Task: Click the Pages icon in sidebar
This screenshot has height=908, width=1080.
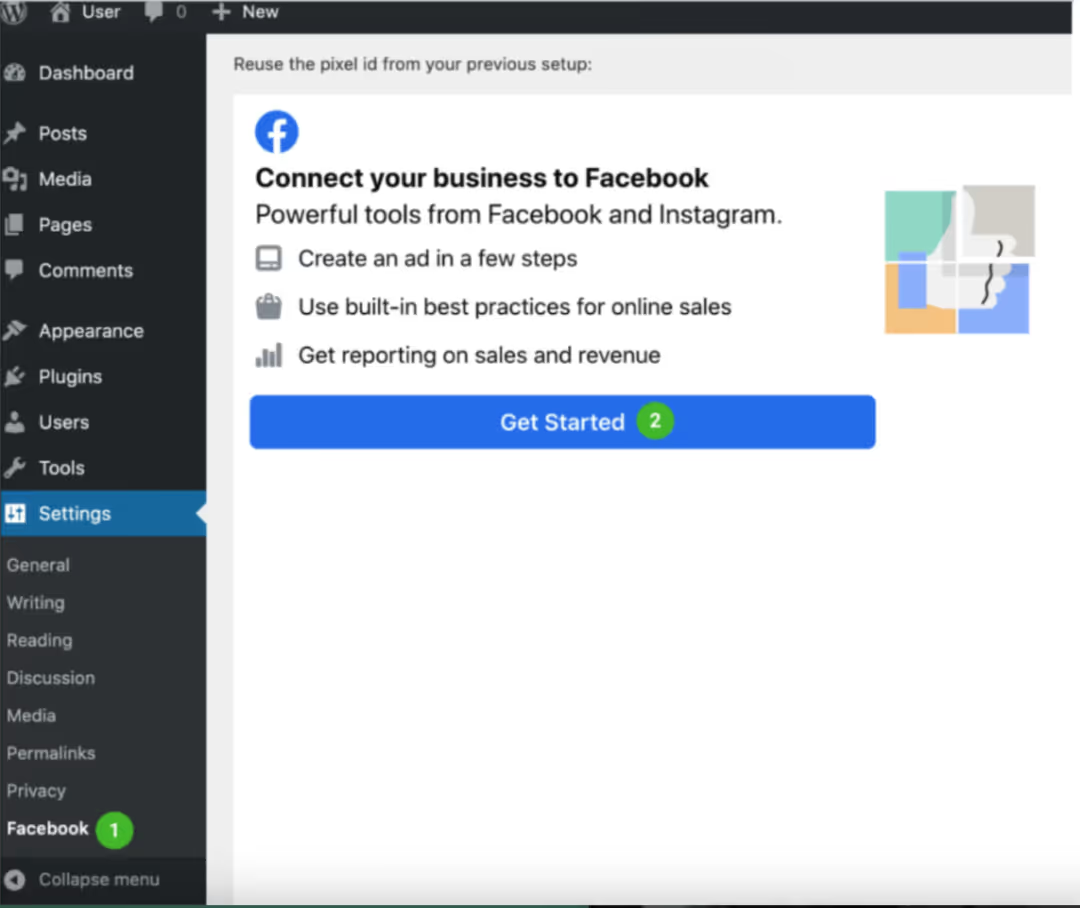Action: [14, 225]
